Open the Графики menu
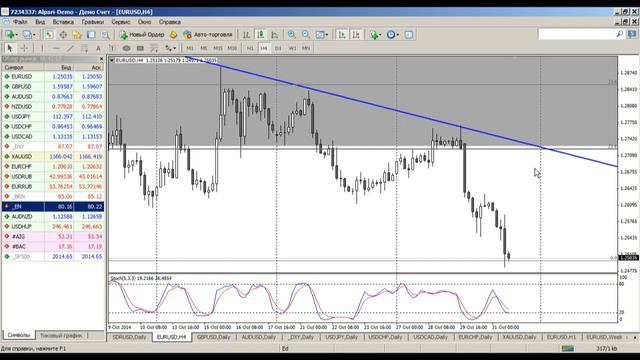Screen dimensions: 640x360 point(92,22)
